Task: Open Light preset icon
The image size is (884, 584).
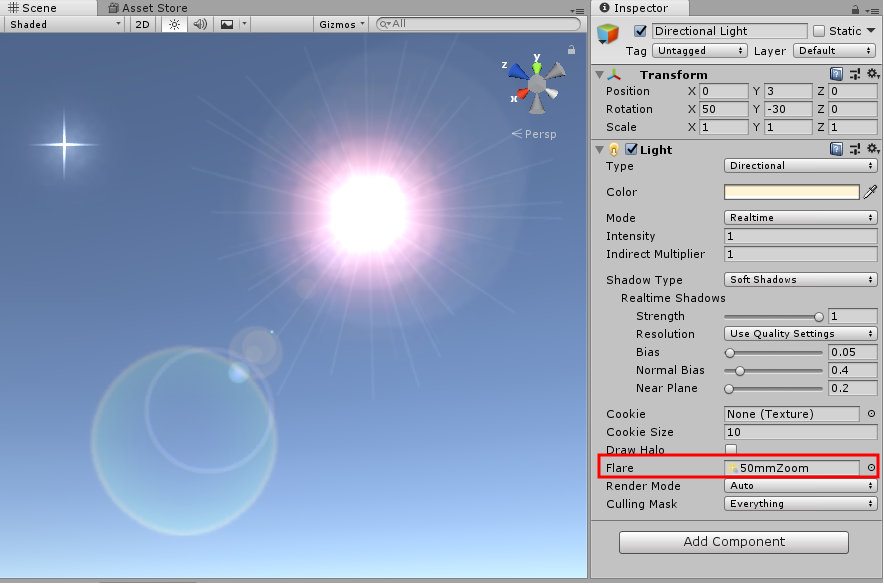Action: 855,149
